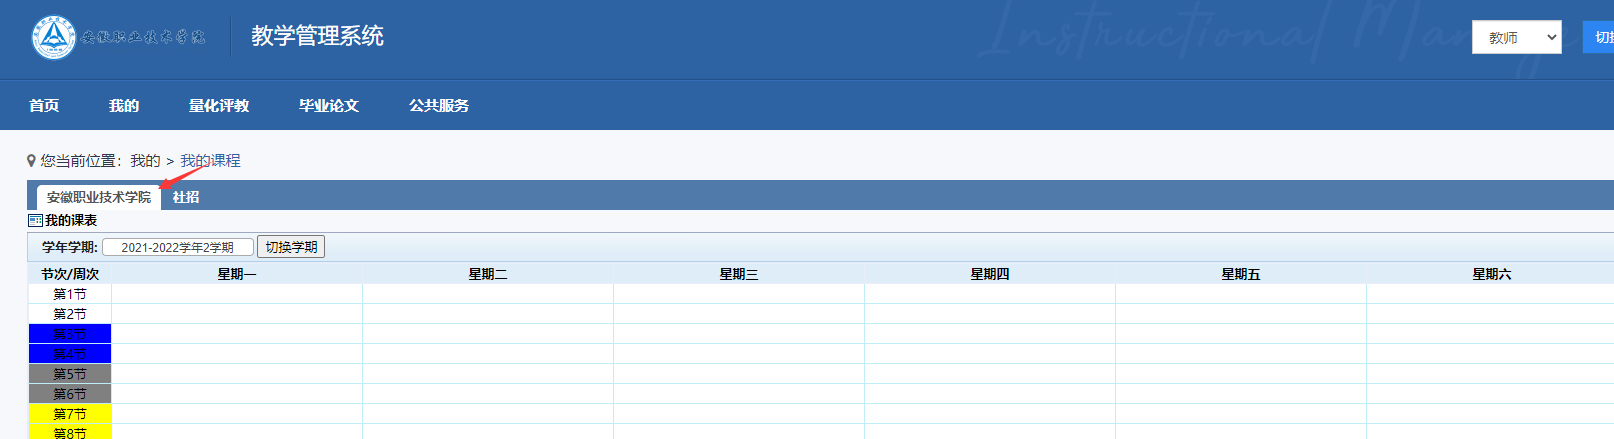Go to 首页 in navigation bar
Image resolution: width=1614 pixels, height=439 pixels.
tap(44, 106)
